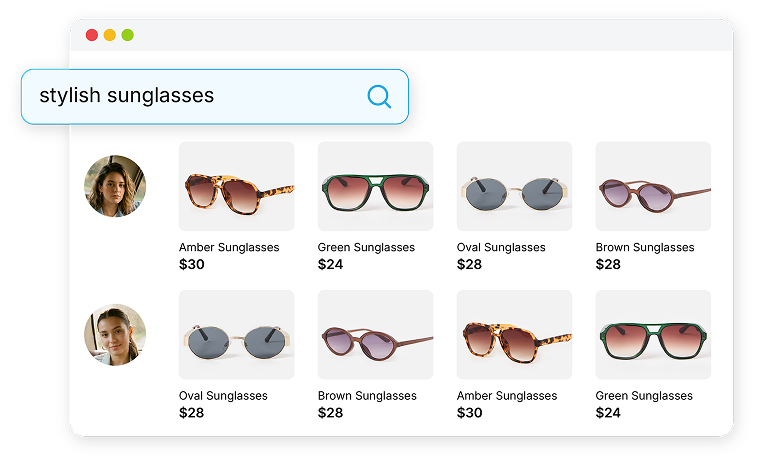Open first-row Brown Sunglasses image

coord(653,186)
